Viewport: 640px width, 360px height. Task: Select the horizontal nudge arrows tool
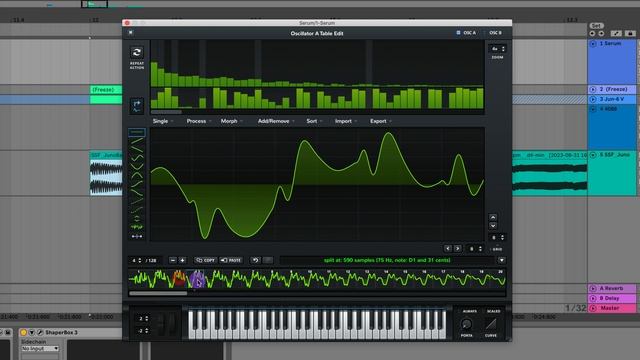coord(137,236)
